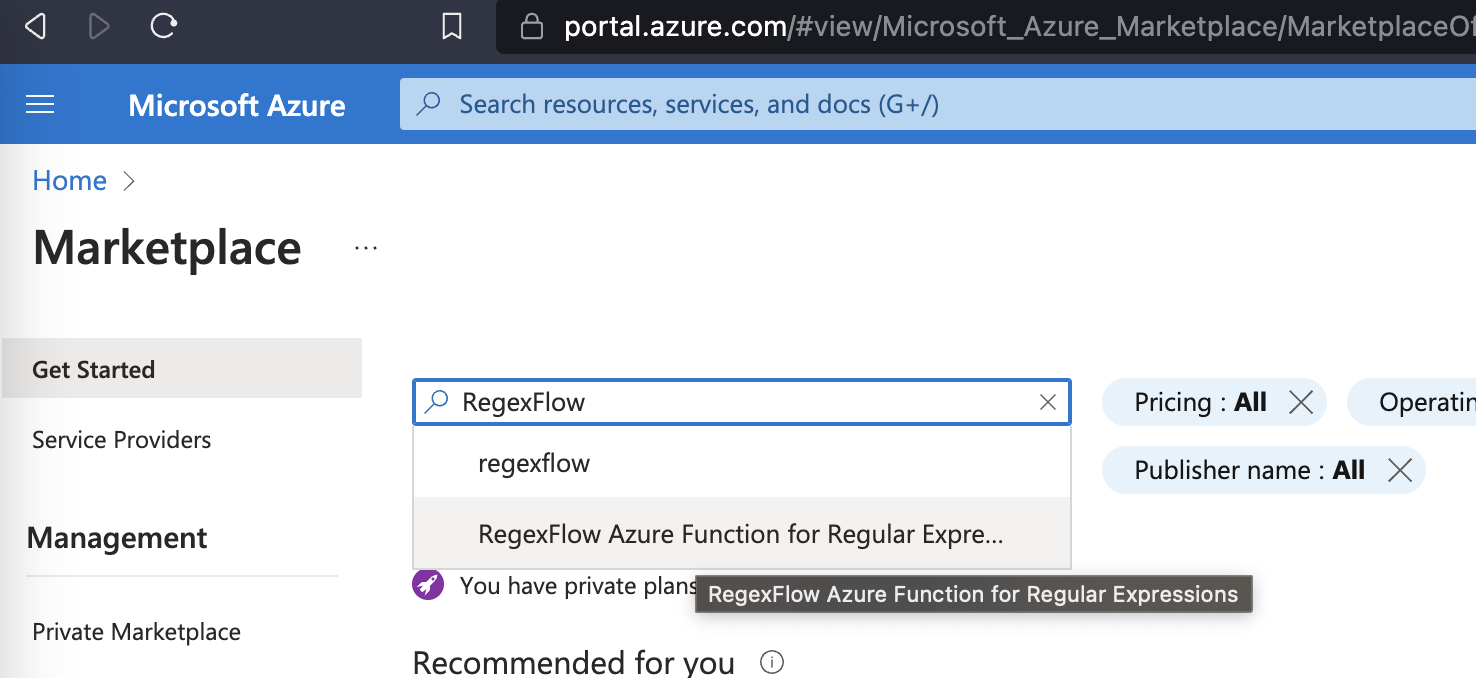The height and width of the screenshot is (678, 1476).
Task: Dismiss the Publisher name : All filter
Action: point(1398,470)
